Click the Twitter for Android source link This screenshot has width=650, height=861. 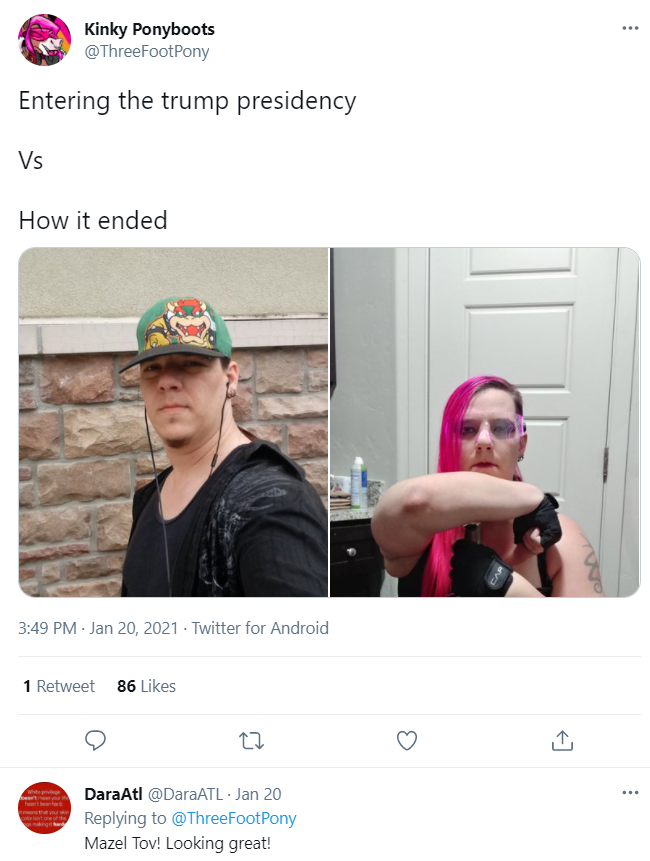coord(260,628)
